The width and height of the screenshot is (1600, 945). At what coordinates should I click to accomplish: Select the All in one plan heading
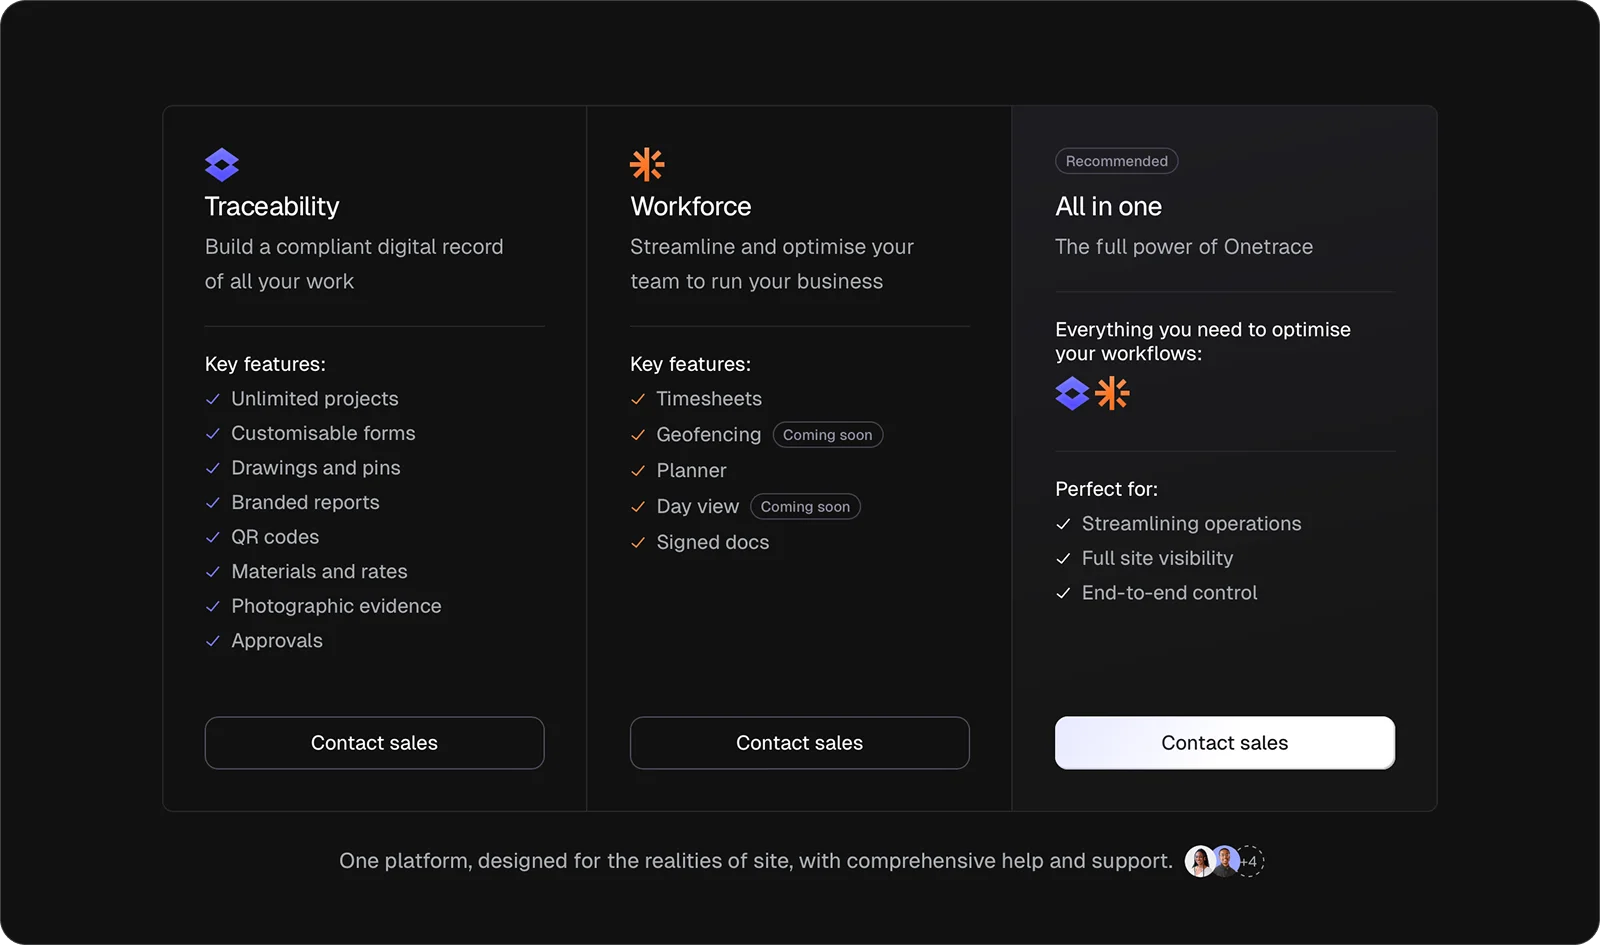(x=1108, y=207)
